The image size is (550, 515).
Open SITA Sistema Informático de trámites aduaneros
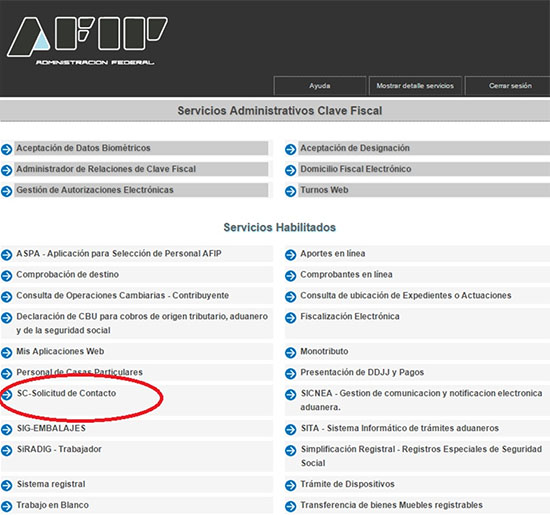point(400,428)
